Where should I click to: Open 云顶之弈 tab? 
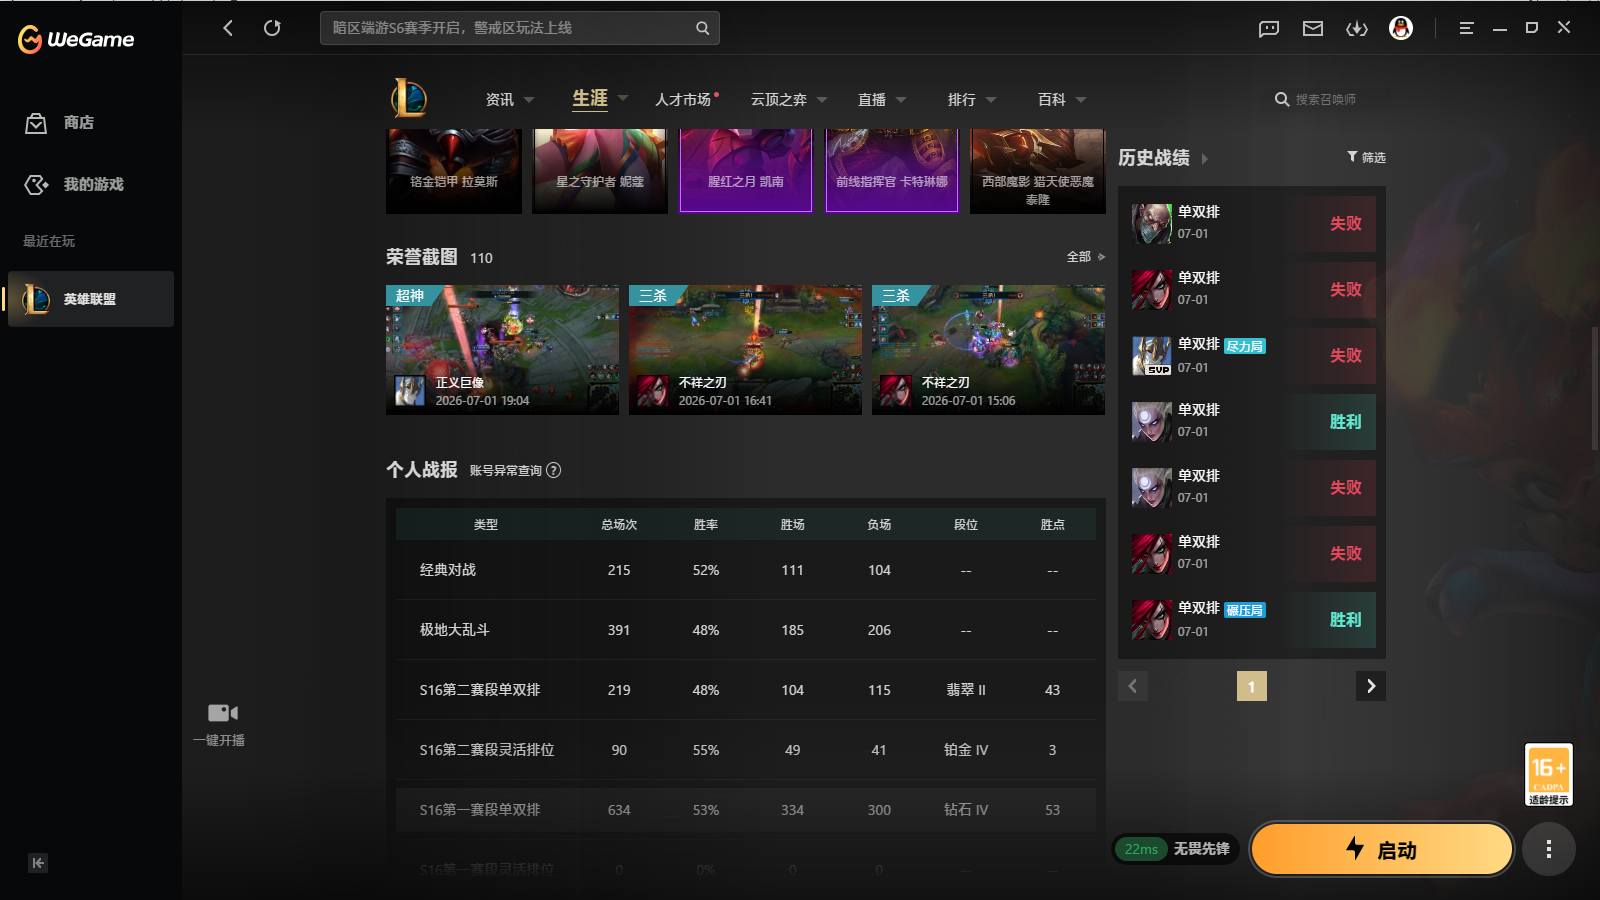click(x=779, y=100)
